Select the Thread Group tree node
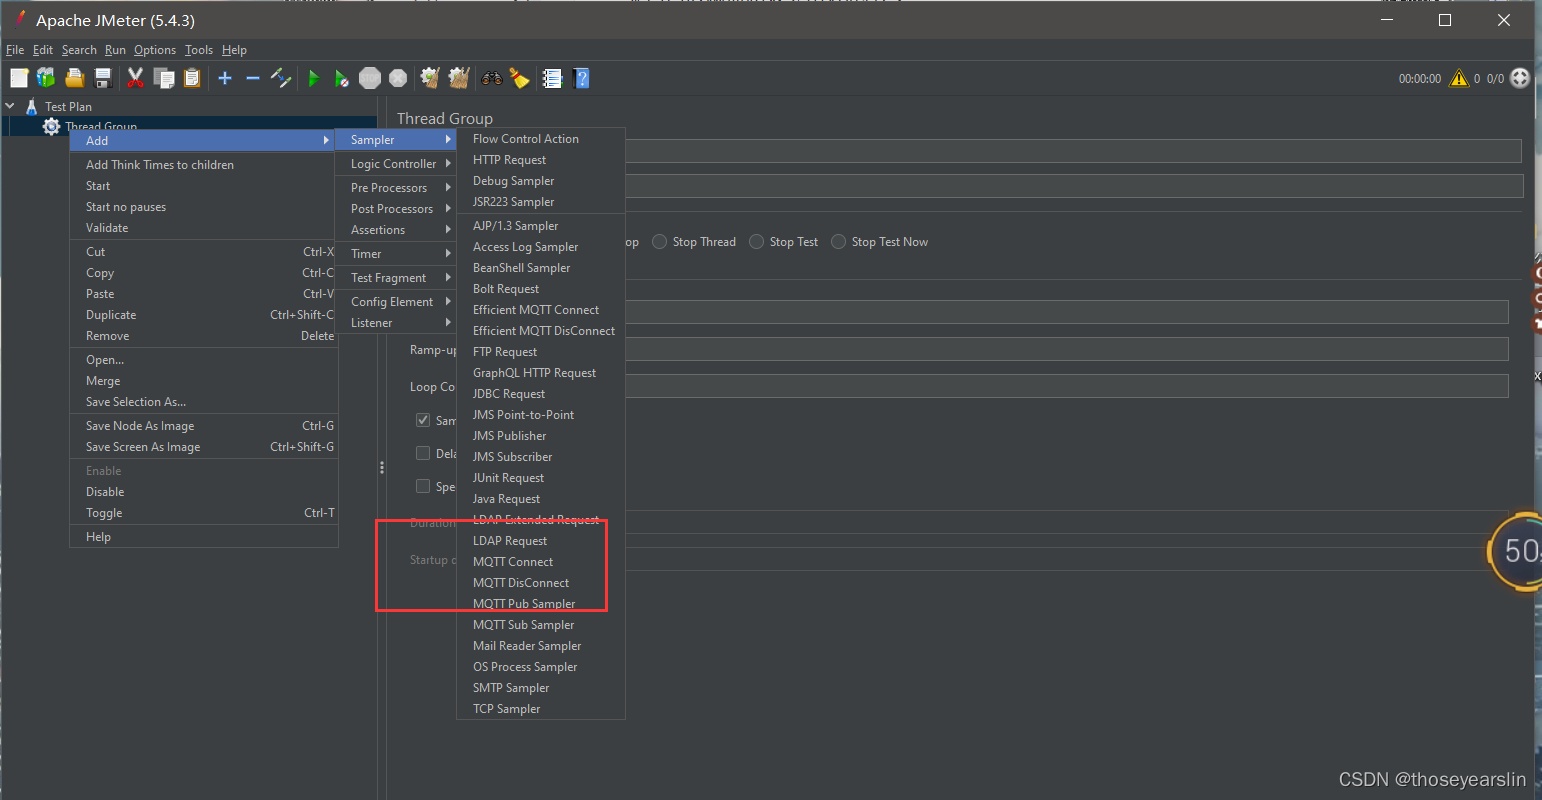 tap(101, 126)
